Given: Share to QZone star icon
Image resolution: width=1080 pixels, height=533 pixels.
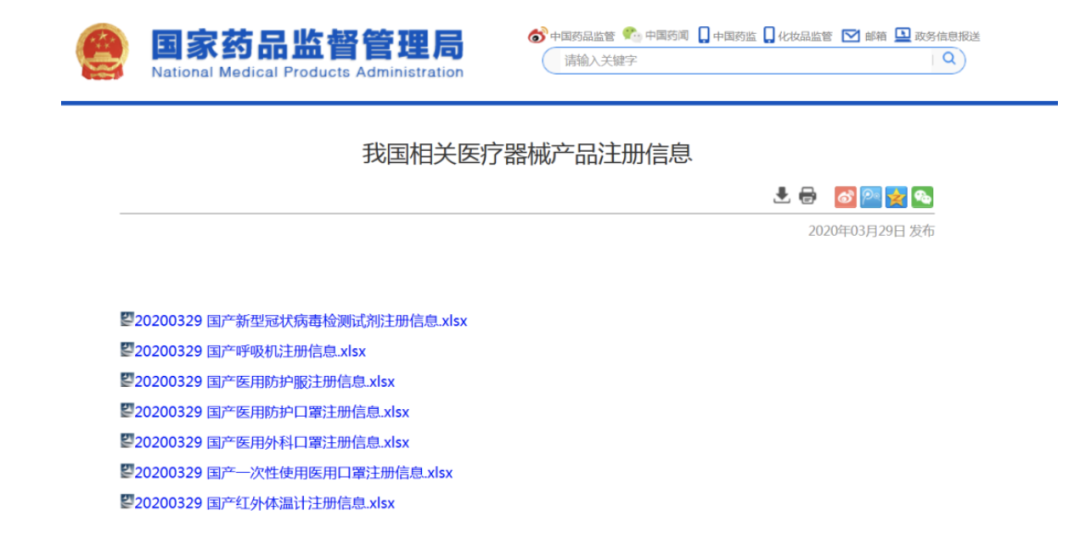Looking at the screenshot, I should pyautogui.click(x=897, y=197).
